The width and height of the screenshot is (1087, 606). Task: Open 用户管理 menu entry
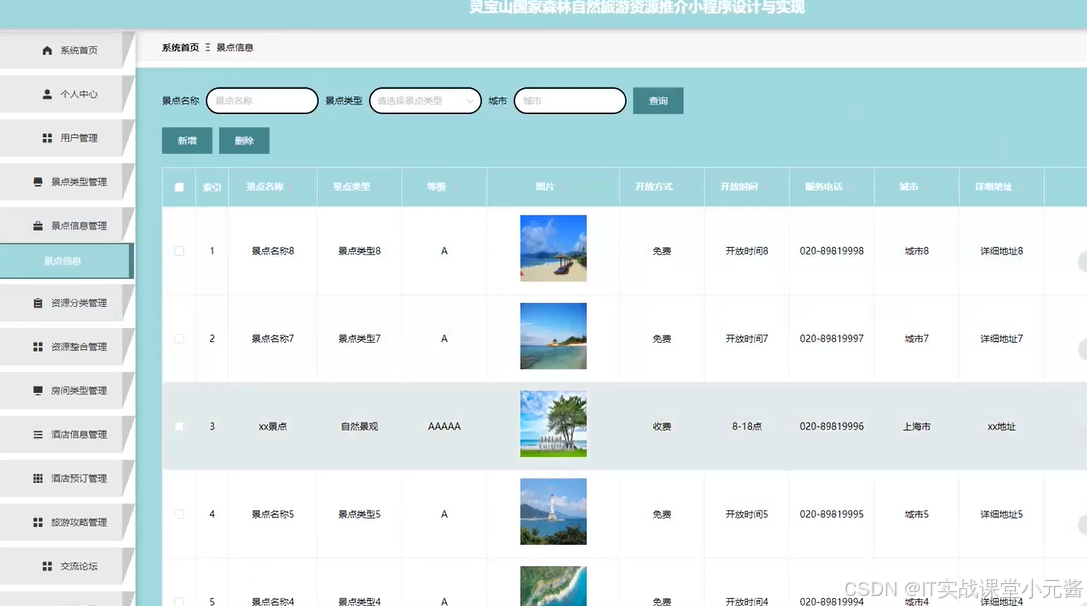65,138
